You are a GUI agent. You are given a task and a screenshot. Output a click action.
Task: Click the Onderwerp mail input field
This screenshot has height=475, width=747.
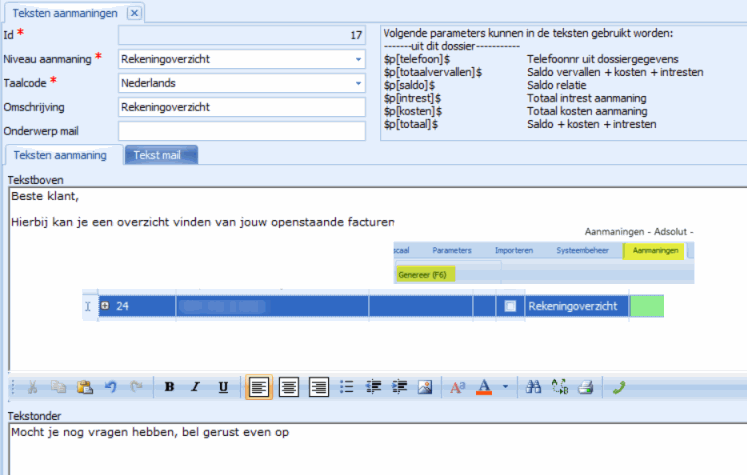pyautogui.click(x=243, y=131)
